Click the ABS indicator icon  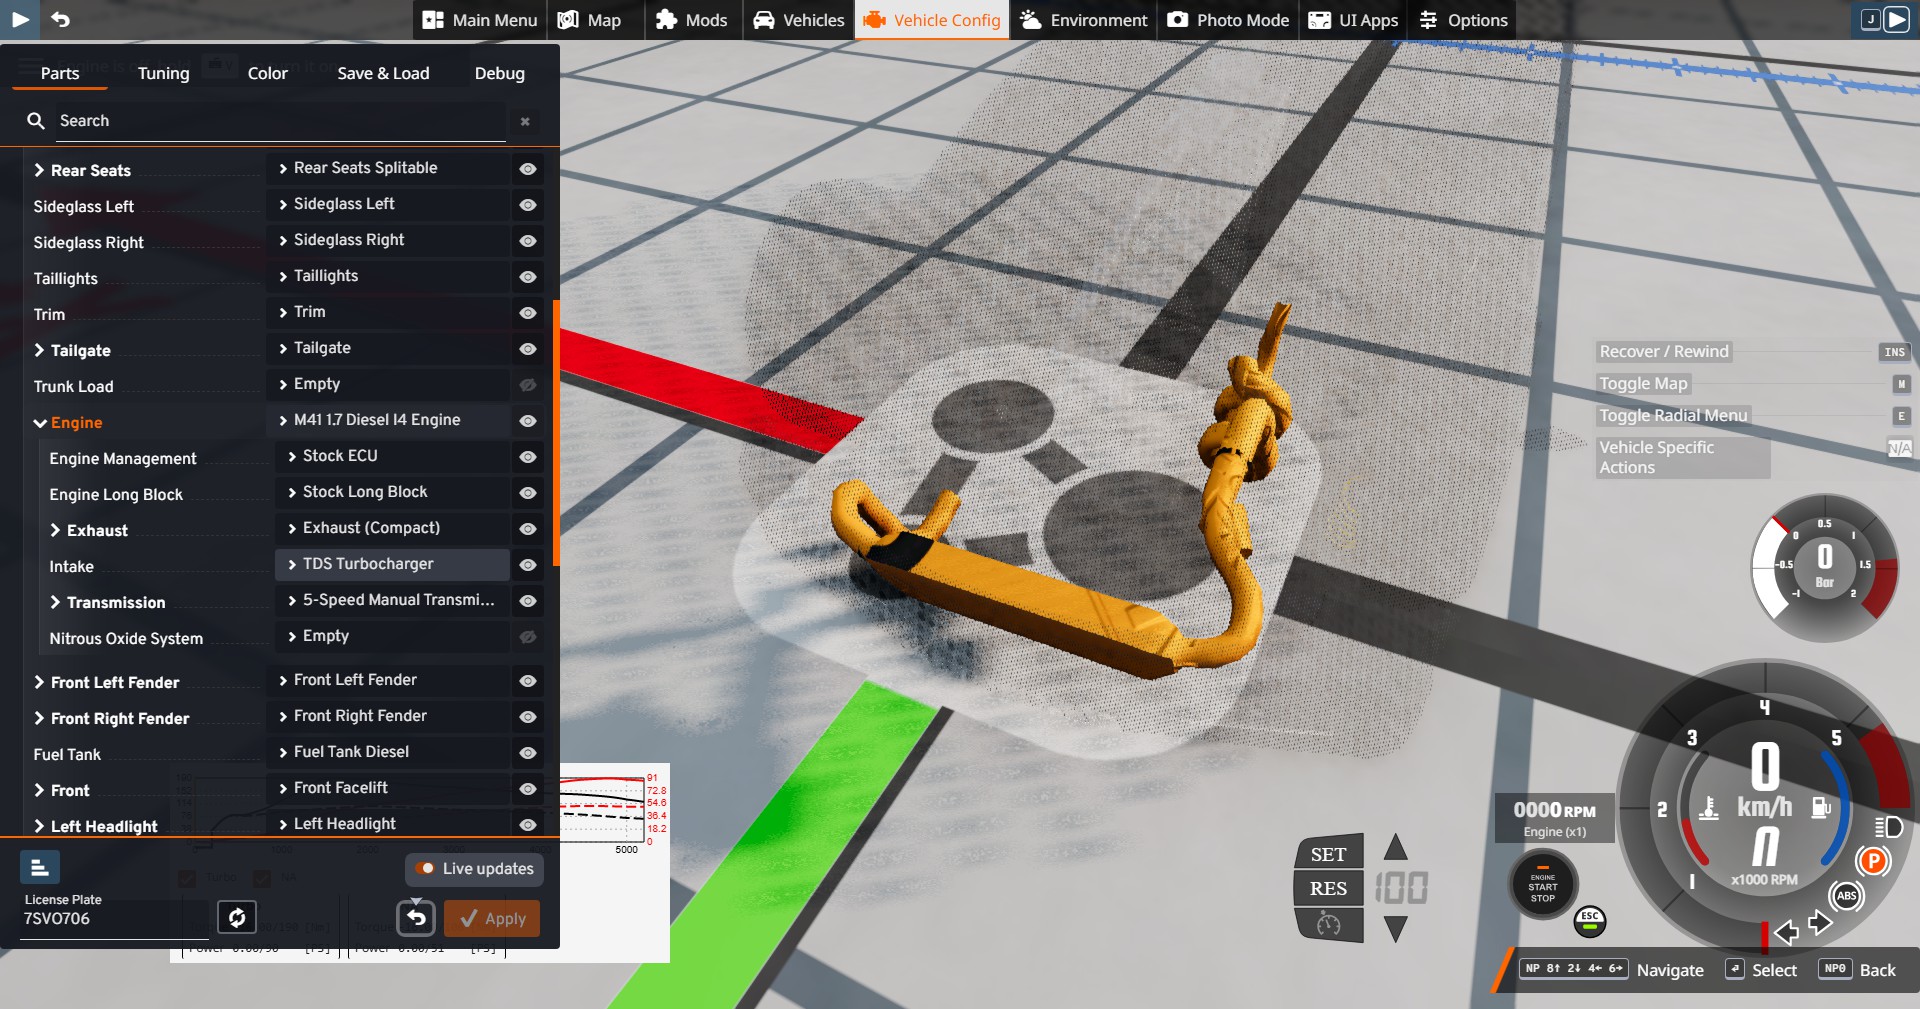(x=1846, y=895)
